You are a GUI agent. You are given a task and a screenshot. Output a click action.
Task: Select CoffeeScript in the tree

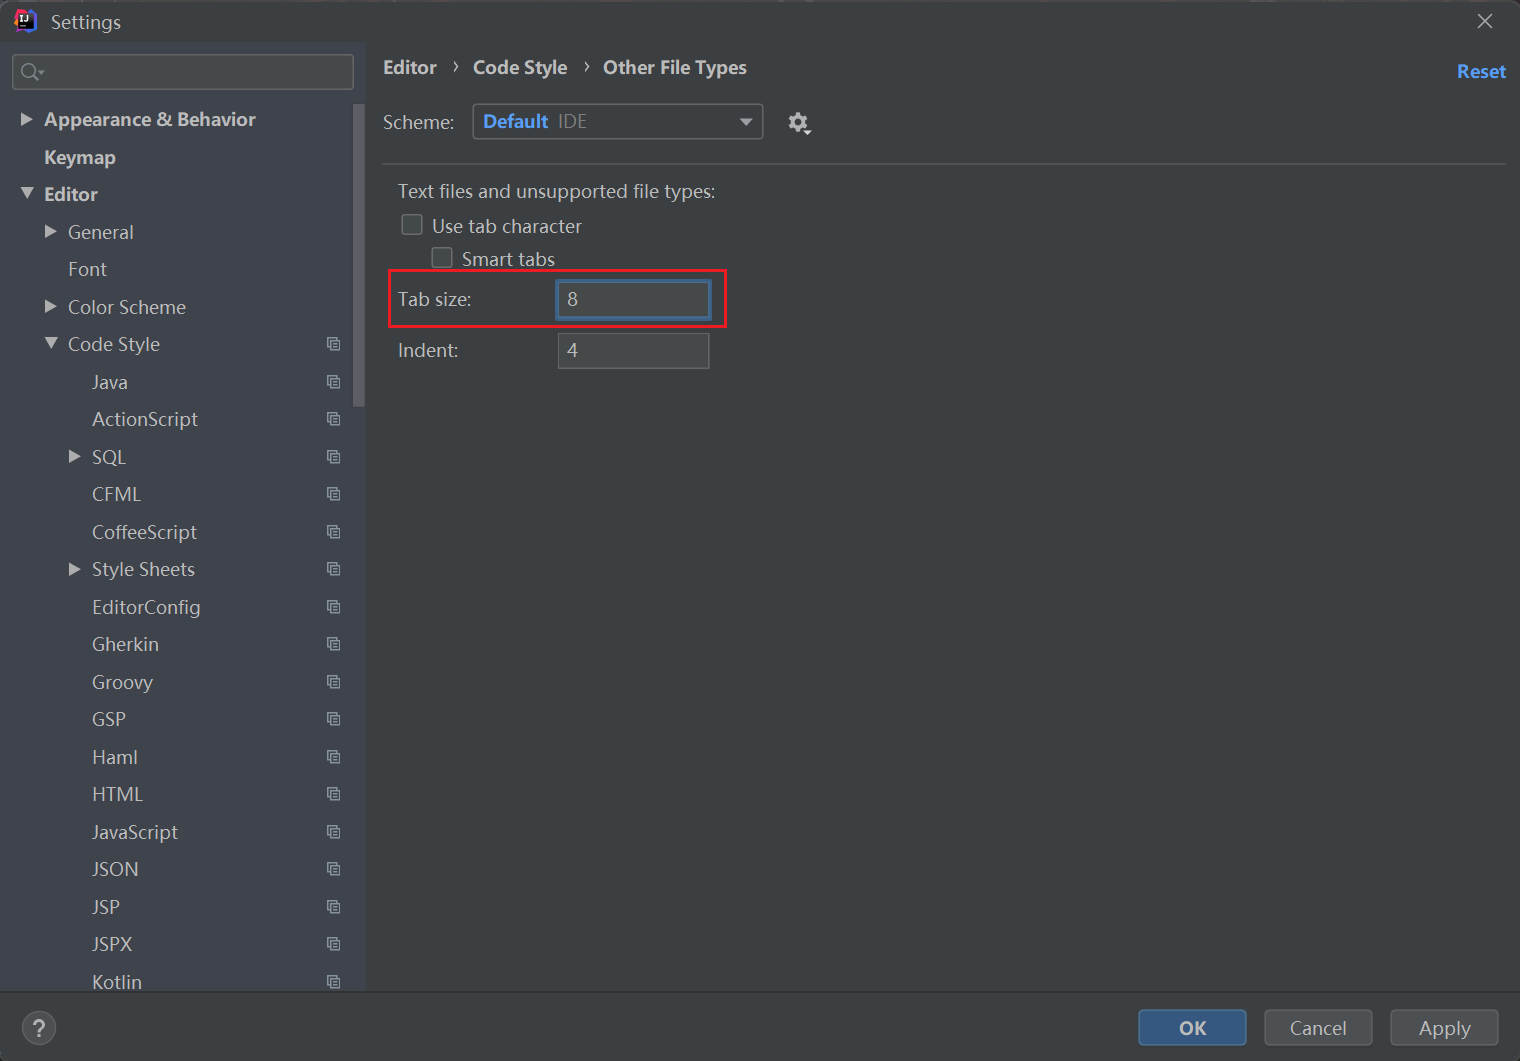144,532
